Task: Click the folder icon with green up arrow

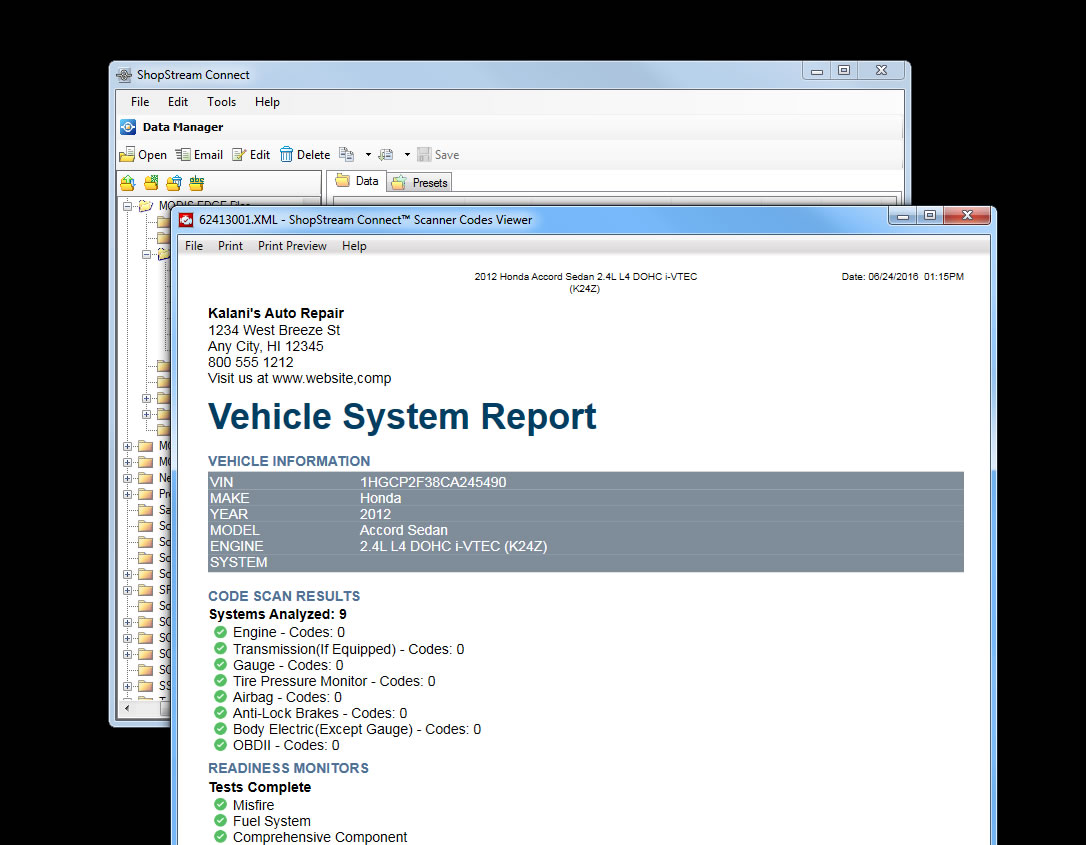Action: click(x=127, y=183)
